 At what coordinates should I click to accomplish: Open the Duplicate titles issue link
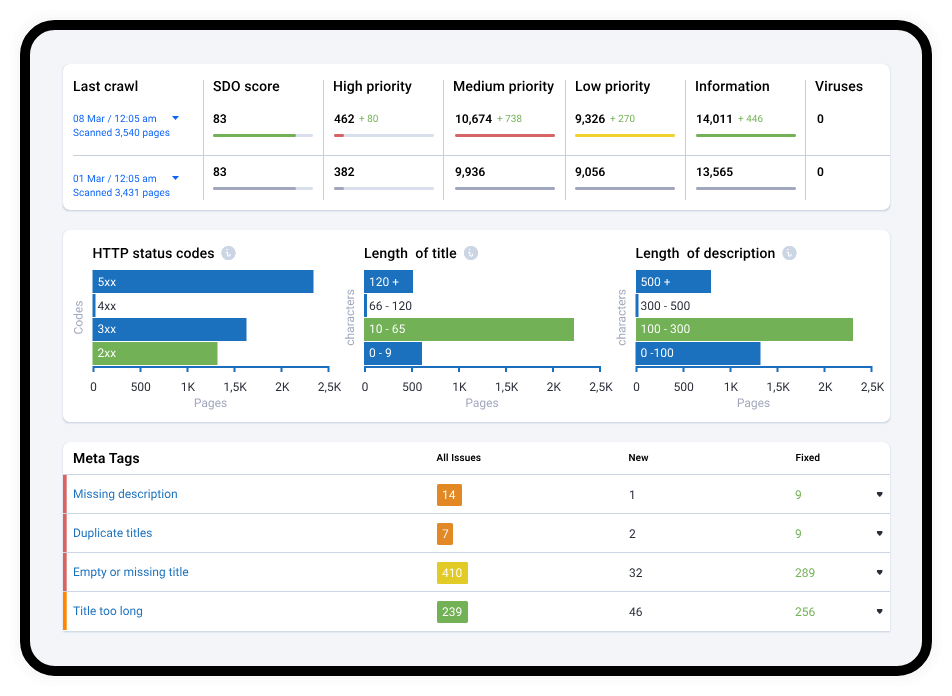[112, 533]
